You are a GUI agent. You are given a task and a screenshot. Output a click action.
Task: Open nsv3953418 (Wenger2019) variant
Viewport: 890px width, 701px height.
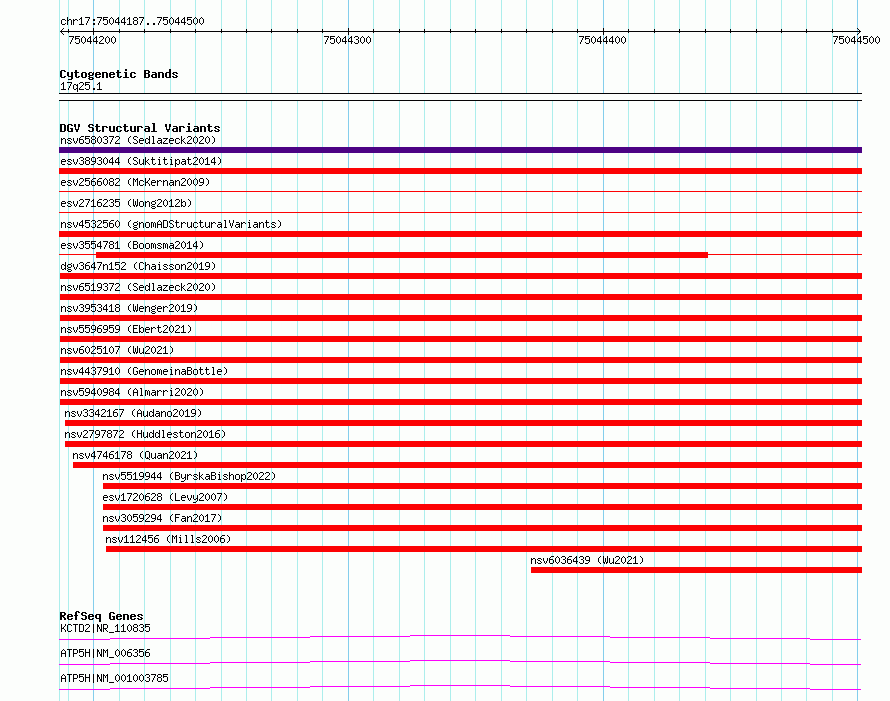(129, 308)
